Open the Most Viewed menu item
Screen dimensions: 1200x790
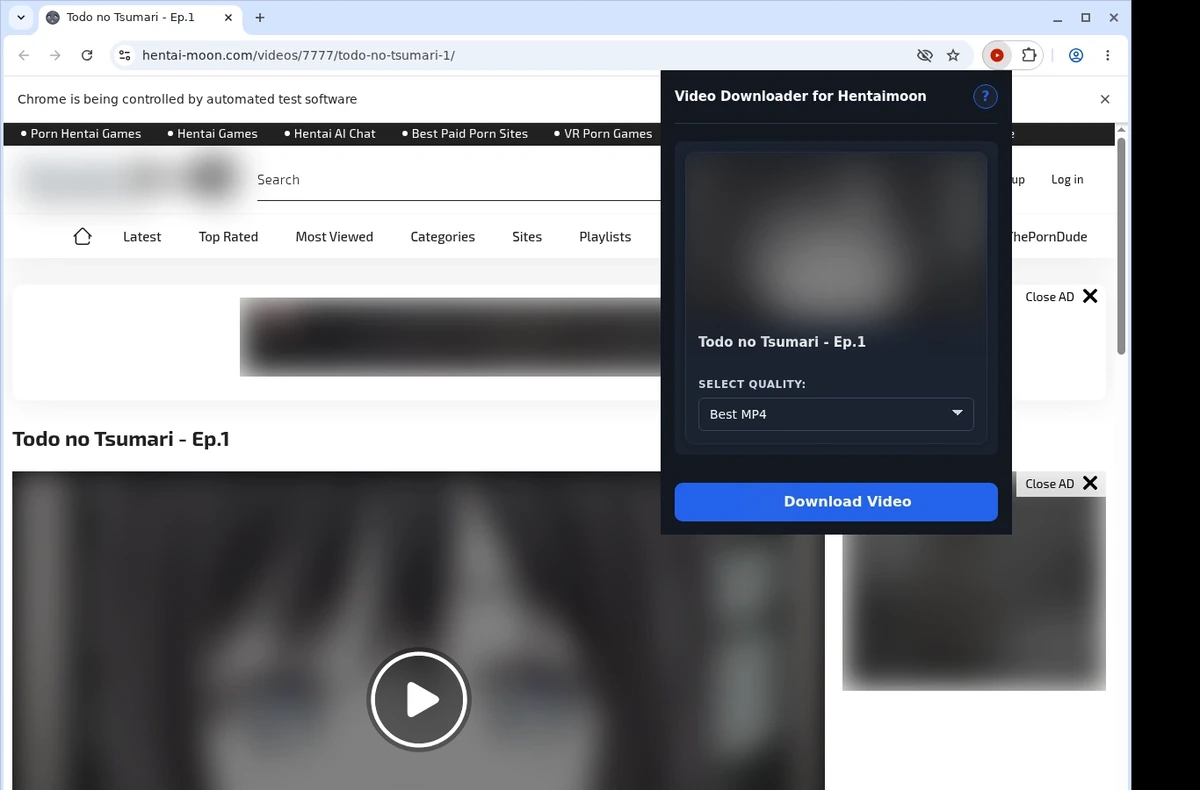coord(334,237)
